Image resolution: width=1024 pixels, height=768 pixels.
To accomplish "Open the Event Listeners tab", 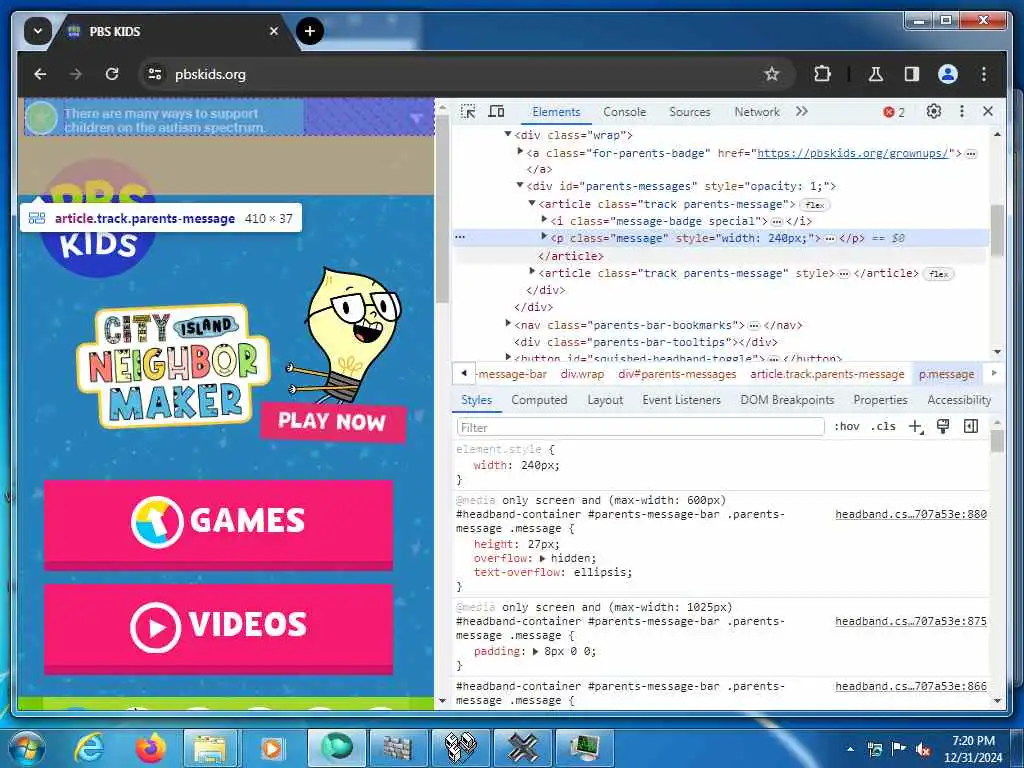I will pyautogui.click(x=681, y=400).
